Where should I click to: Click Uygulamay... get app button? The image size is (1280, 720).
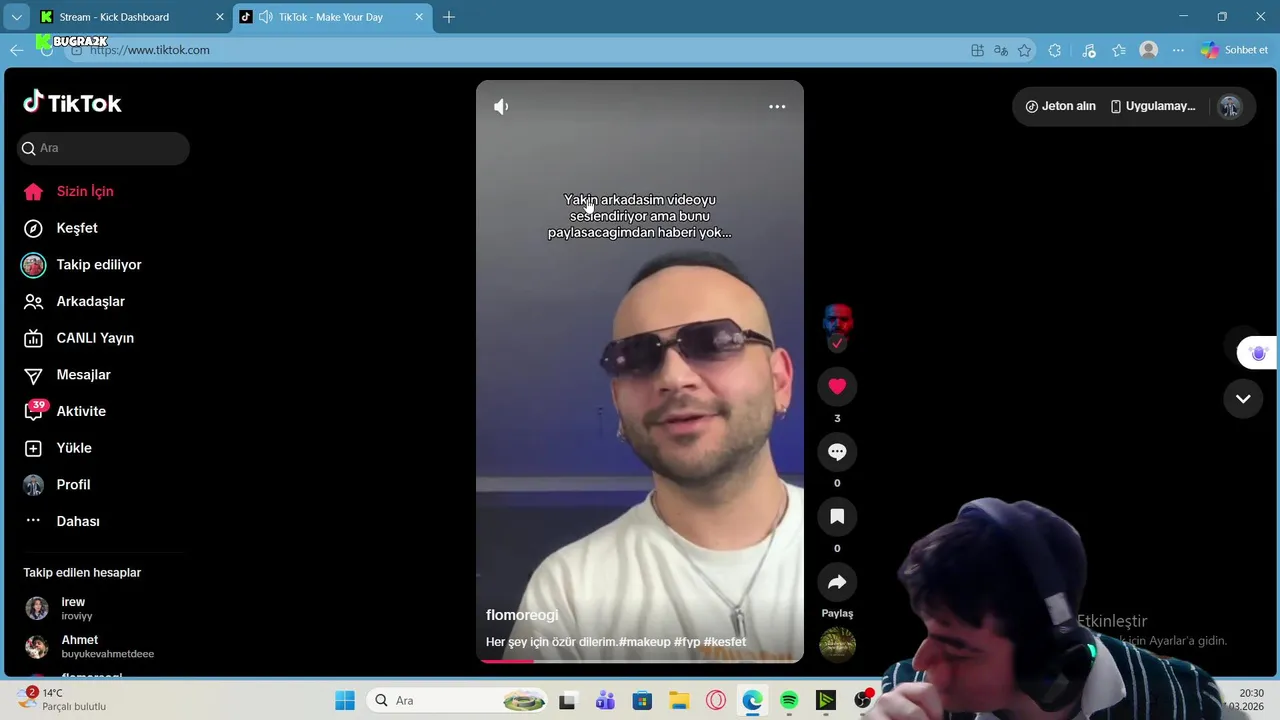pos(1153,106)
